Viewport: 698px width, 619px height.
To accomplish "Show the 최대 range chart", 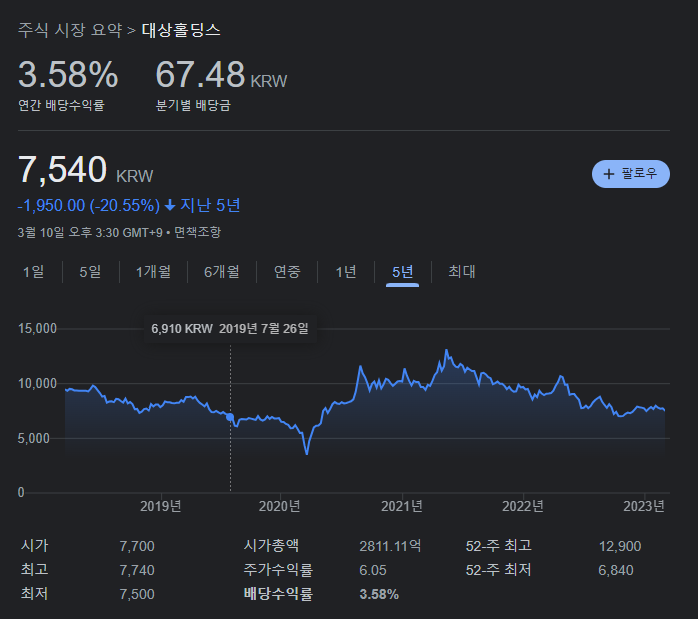I will coord(462,271).
